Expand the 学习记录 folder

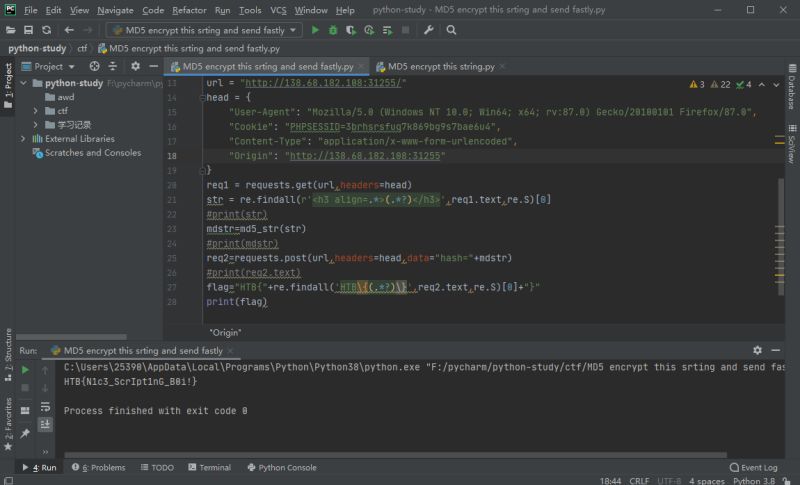tap(35, 124)
